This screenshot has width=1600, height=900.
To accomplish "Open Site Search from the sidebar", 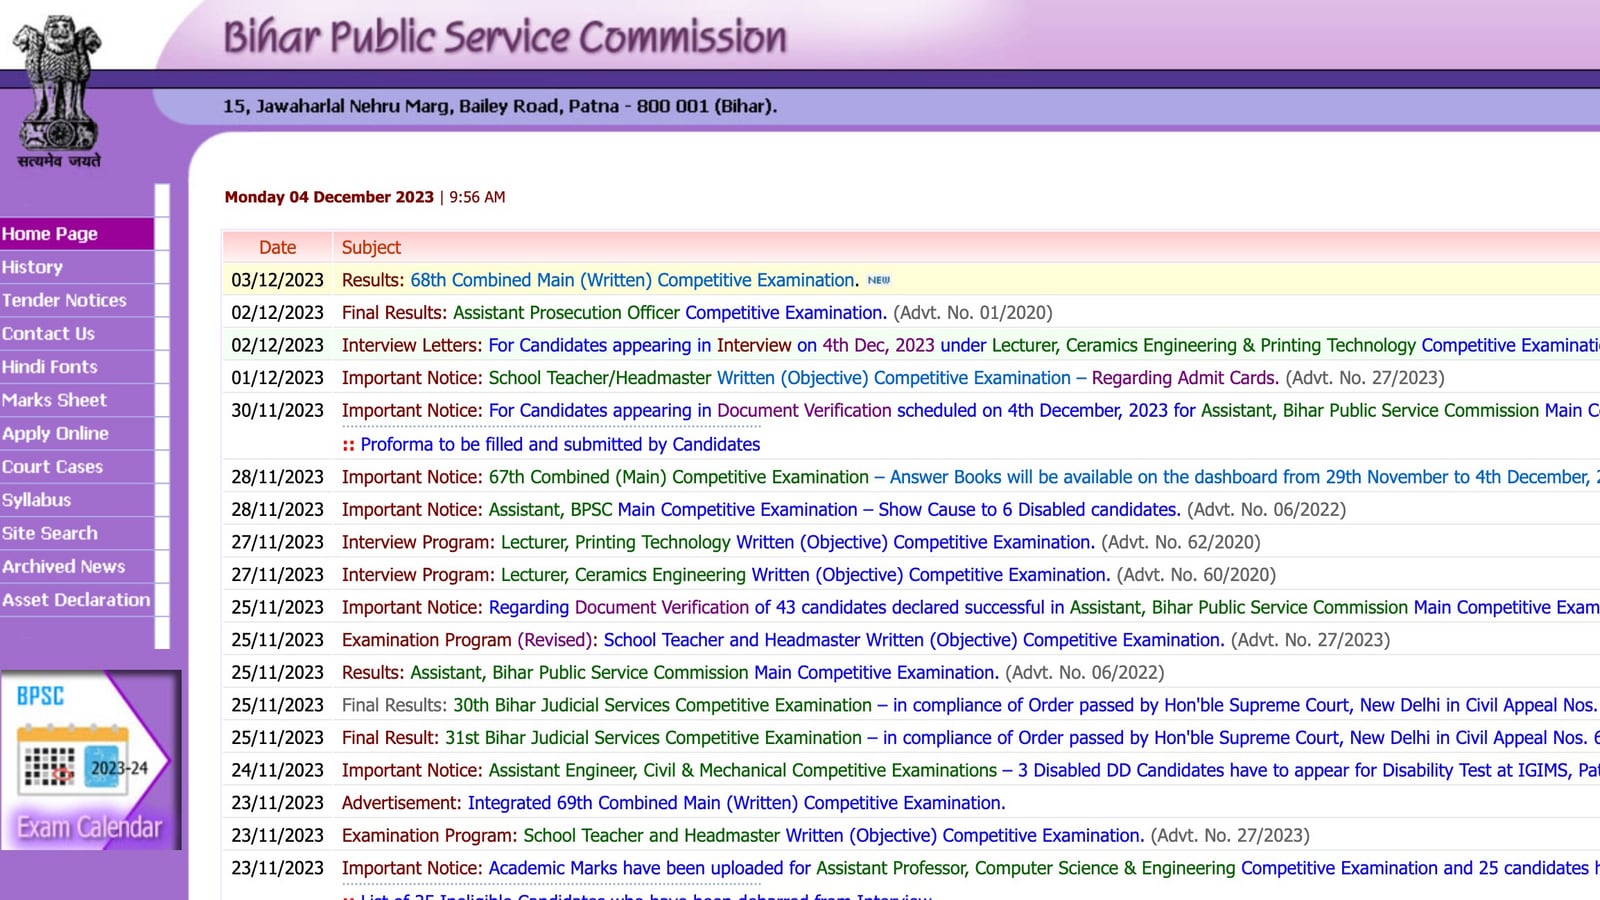I will (77, 533).
